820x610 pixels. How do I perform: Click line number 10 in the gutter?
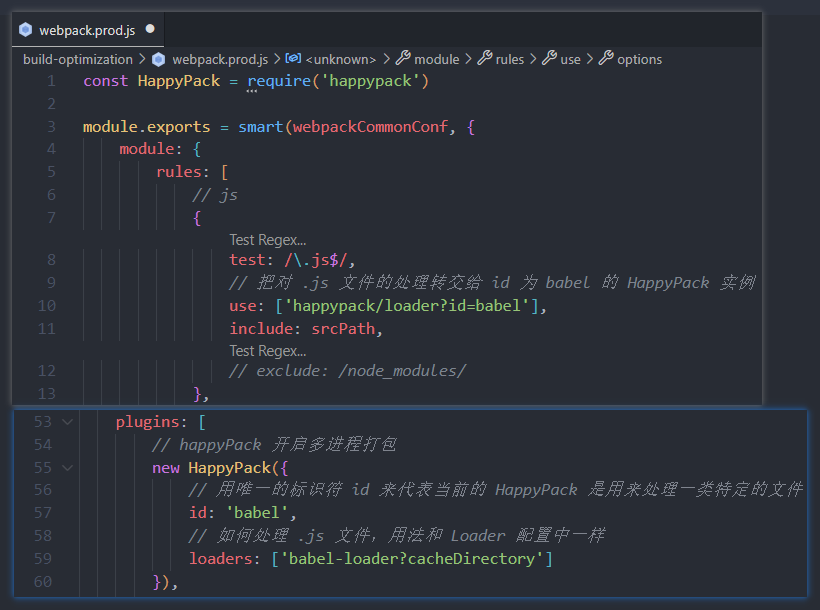pos(47,306)
